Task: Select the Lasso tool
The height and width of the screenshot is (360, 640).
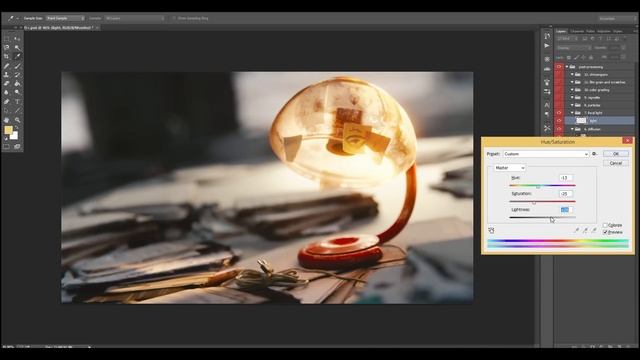Action: coord(7,48)
